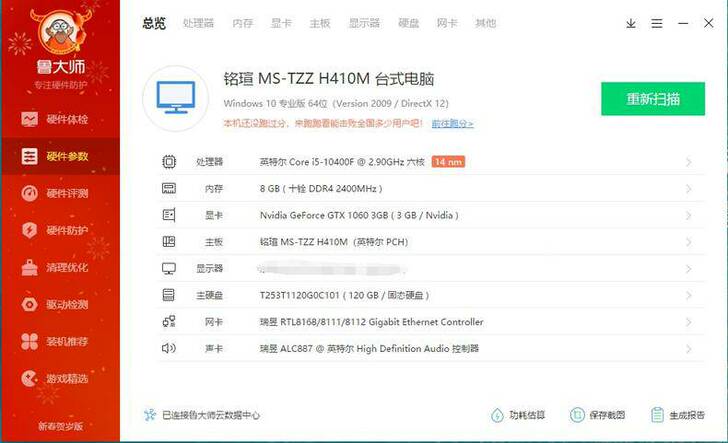Click the 生成报告 report icon

click(x=657, y=415)
